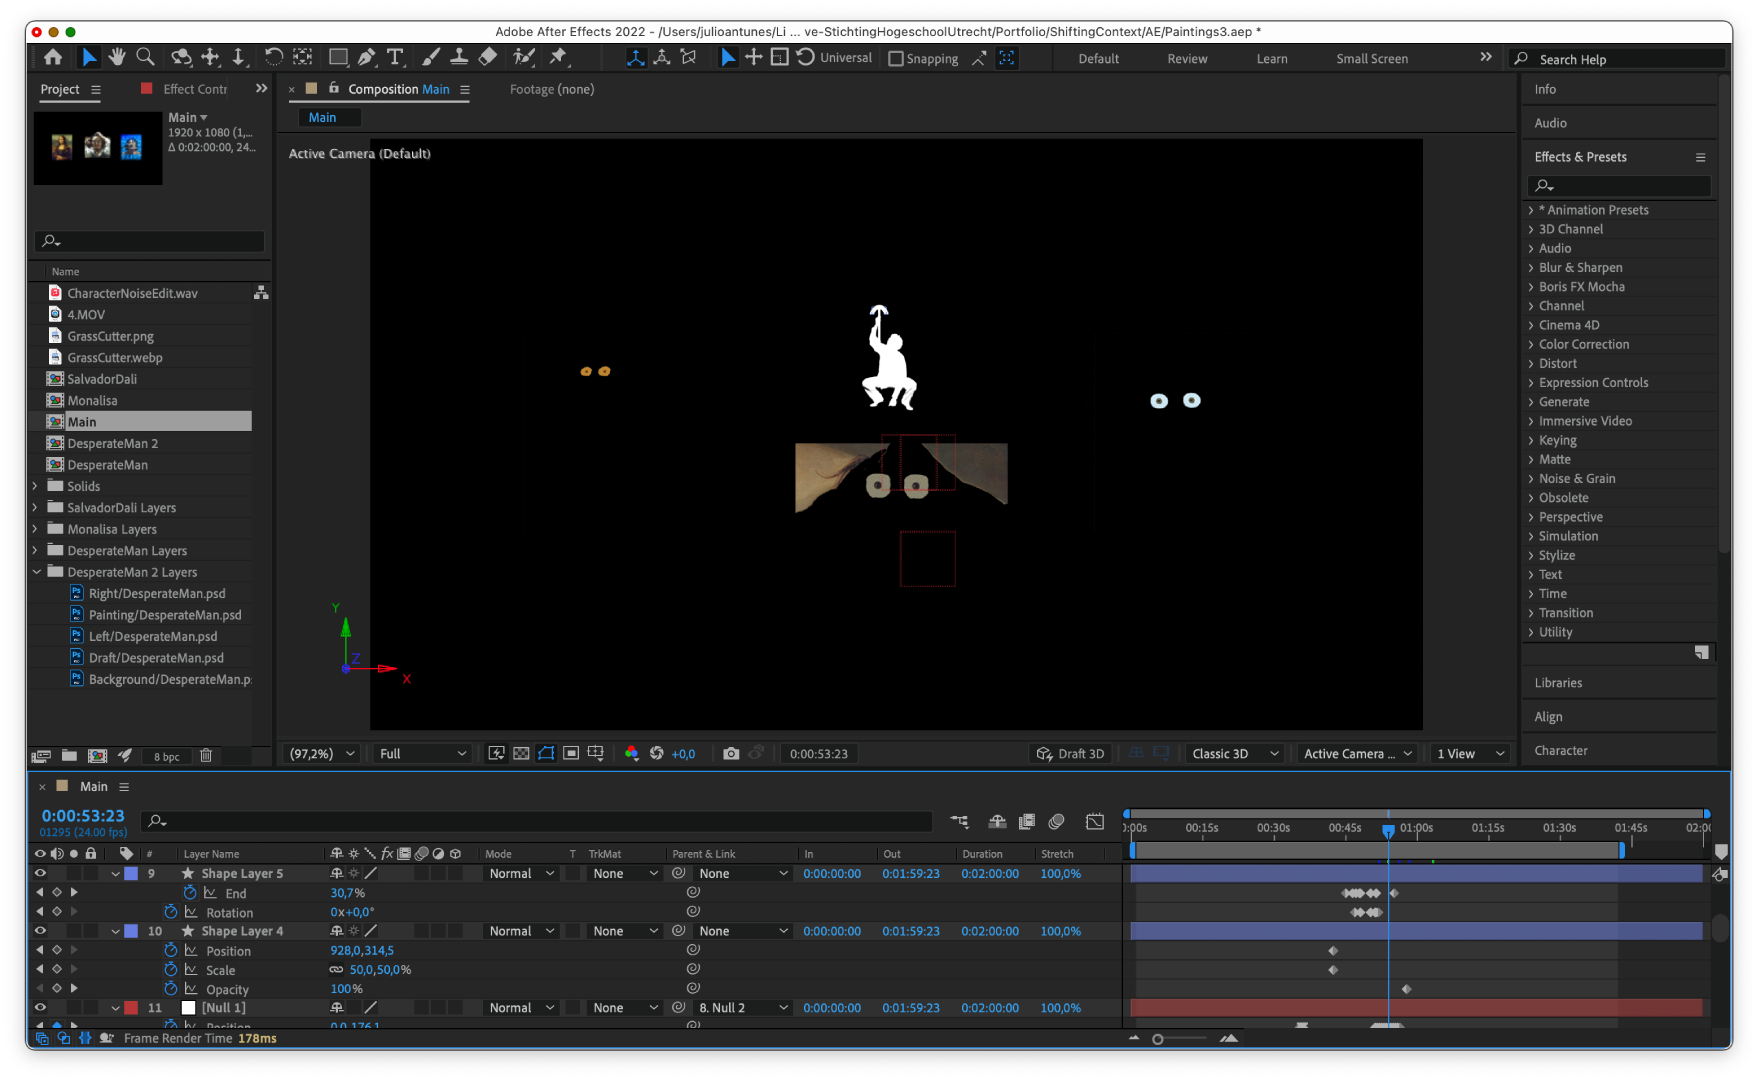This screenshot has height=1080, width=1752.
Task: Select the Roto Brush tool
Action: click(x=524, y=58)
